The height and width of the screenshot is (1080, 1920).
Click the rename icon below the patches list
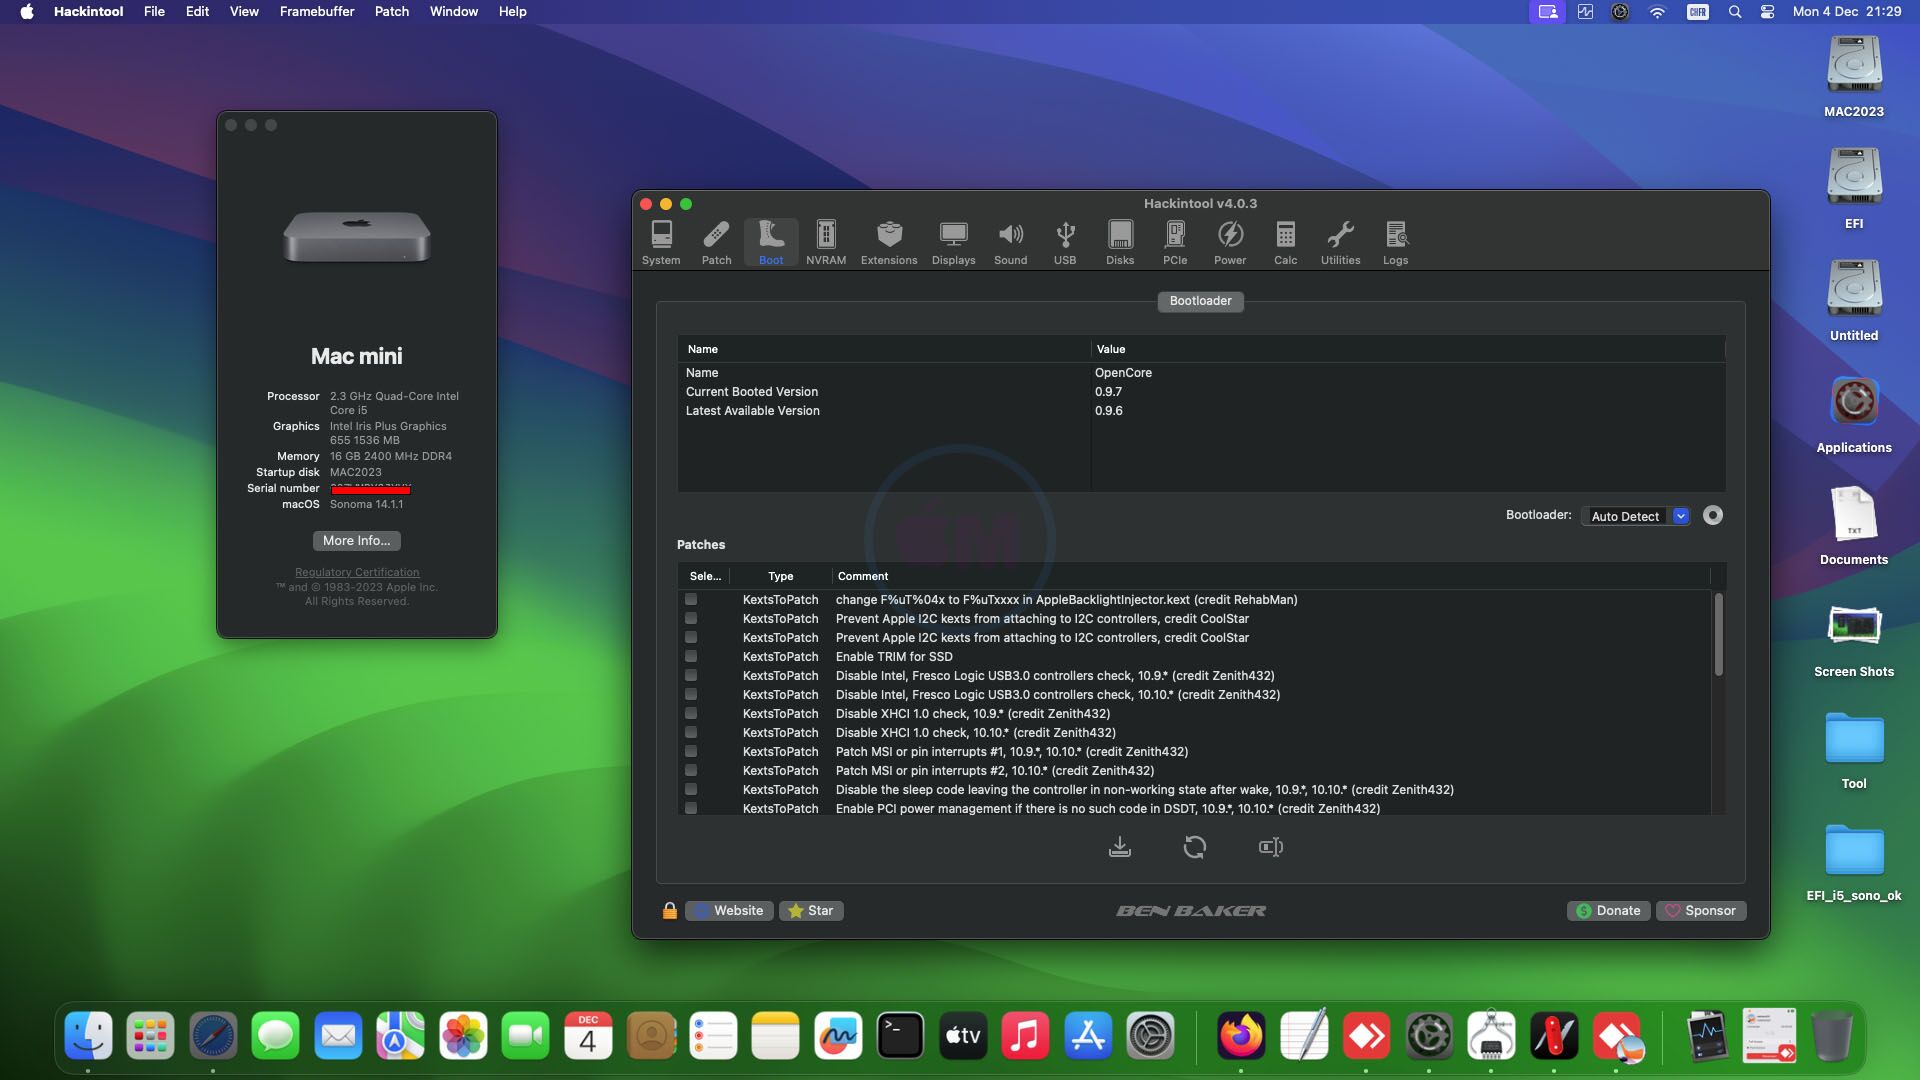coord(1271,847)
